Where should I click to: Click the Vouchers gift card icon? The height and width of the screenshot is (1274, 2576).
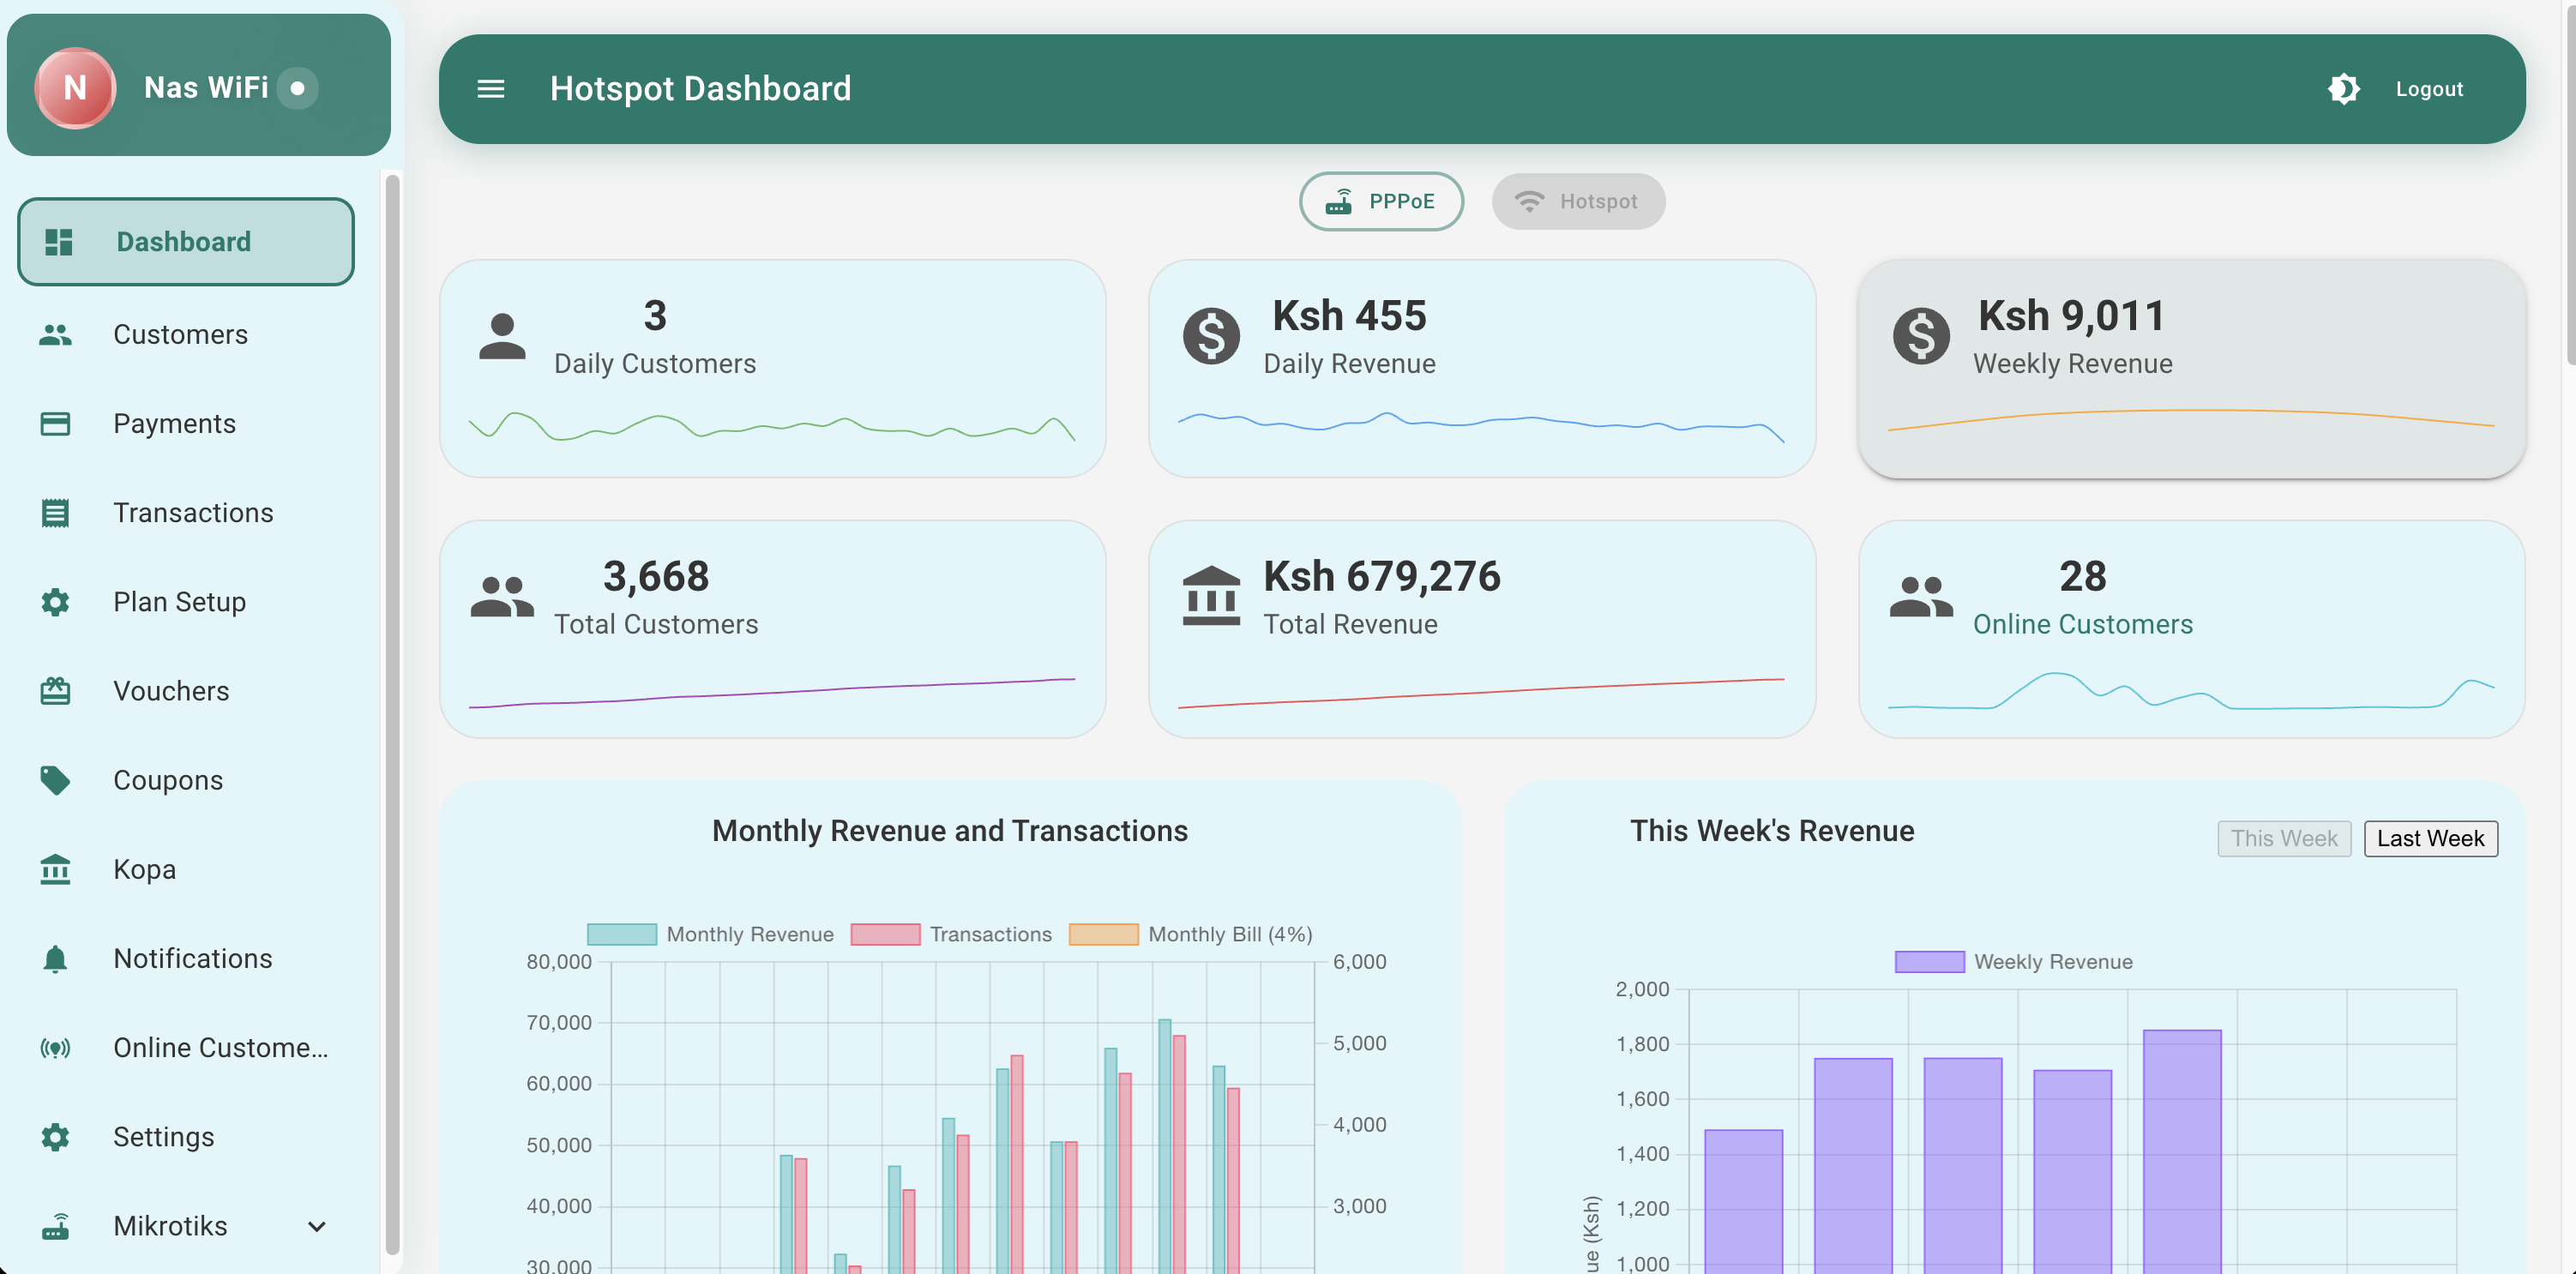point(55,691)
